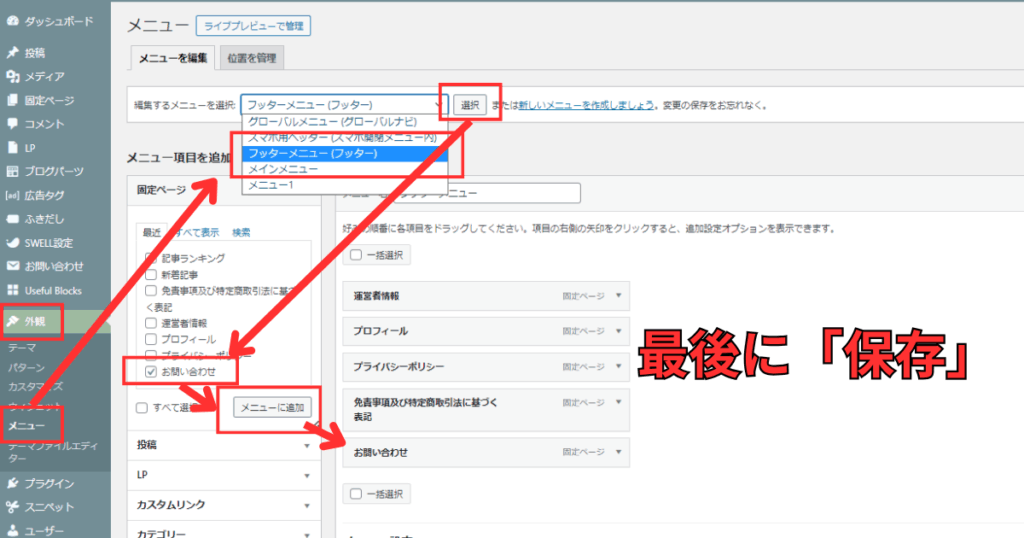Open the メニュー submenu link
1024x538 pixels.
(27, 426)
